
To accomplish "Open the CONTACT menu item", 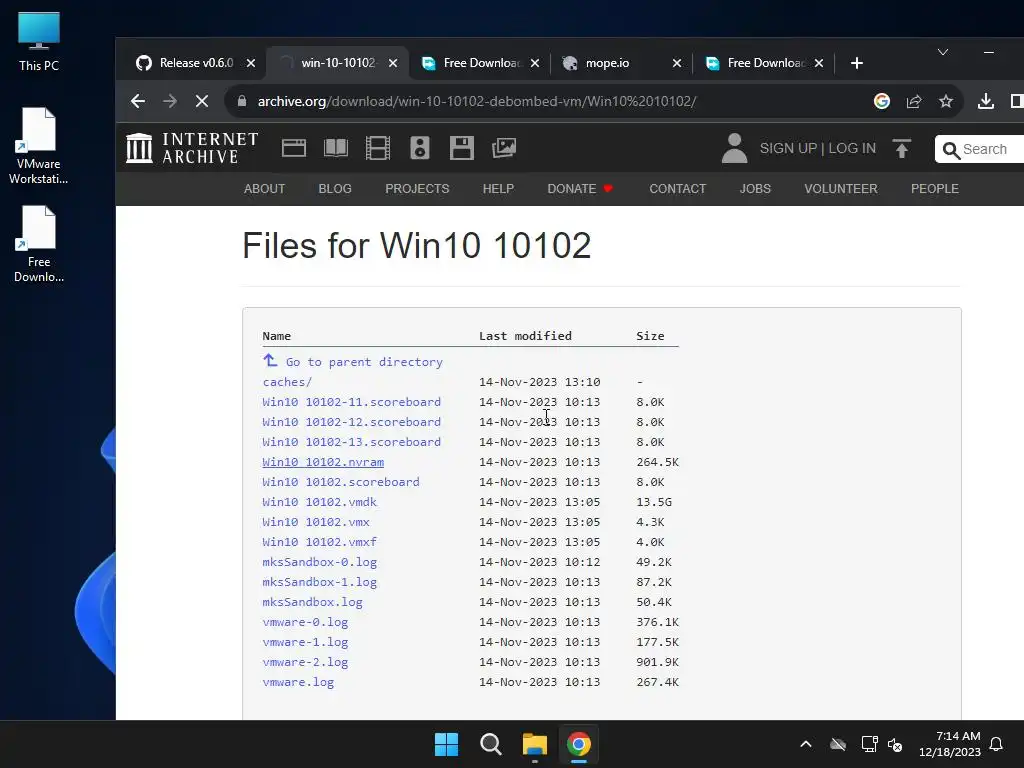I will [x=678, y=189].
